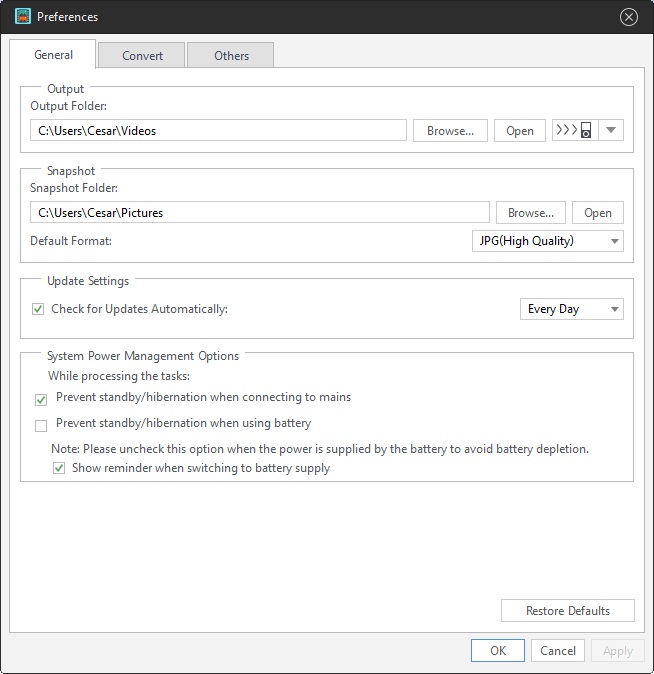Click the Preferences app icon in title bar
654x674 pixels.
(22, 16)
